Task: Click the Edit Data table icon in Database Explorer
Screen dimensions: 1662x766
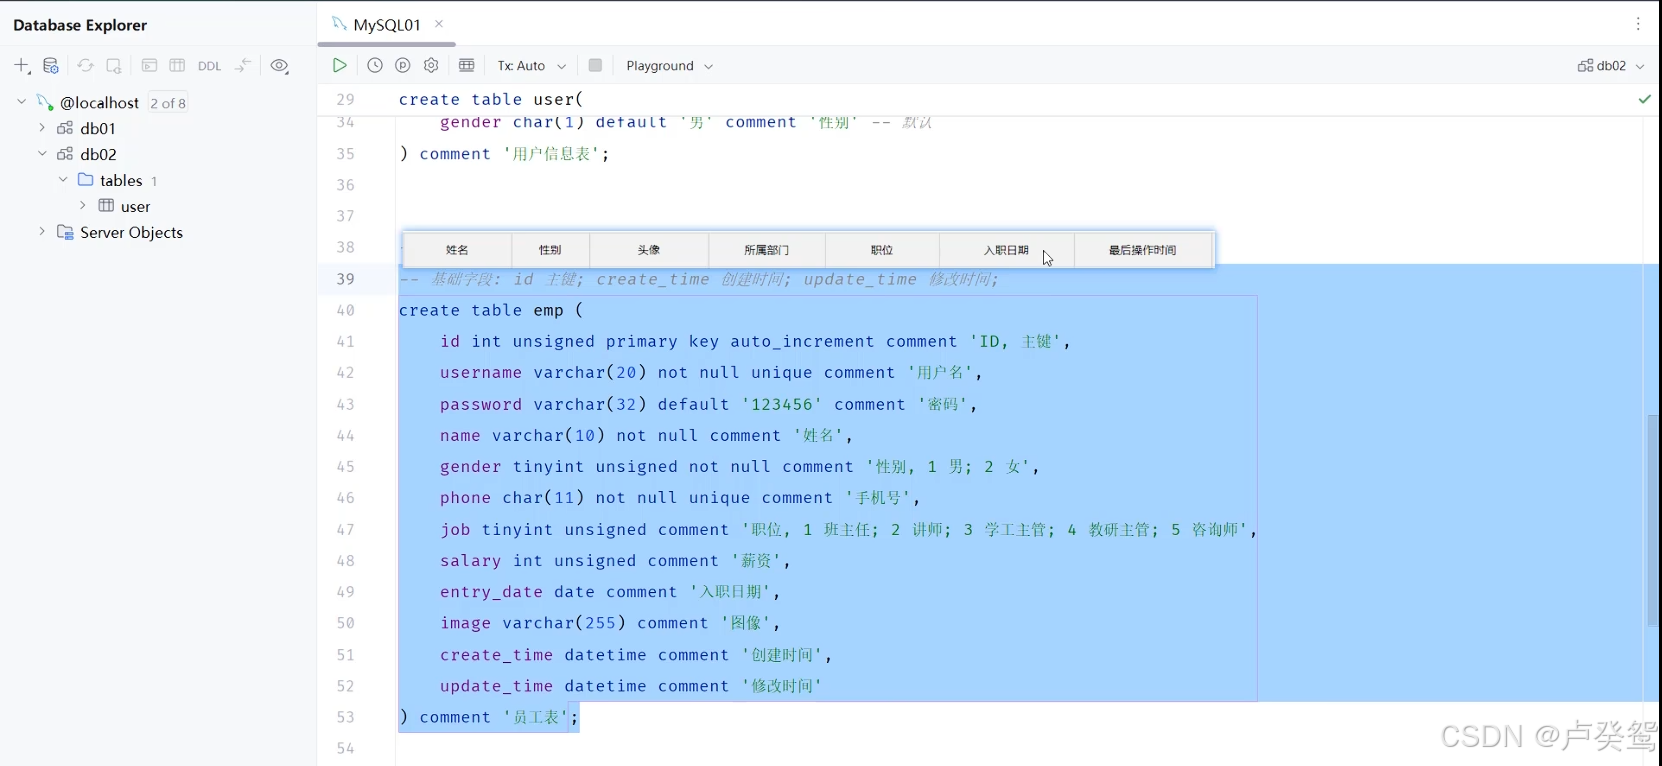Action: [177, 66]
